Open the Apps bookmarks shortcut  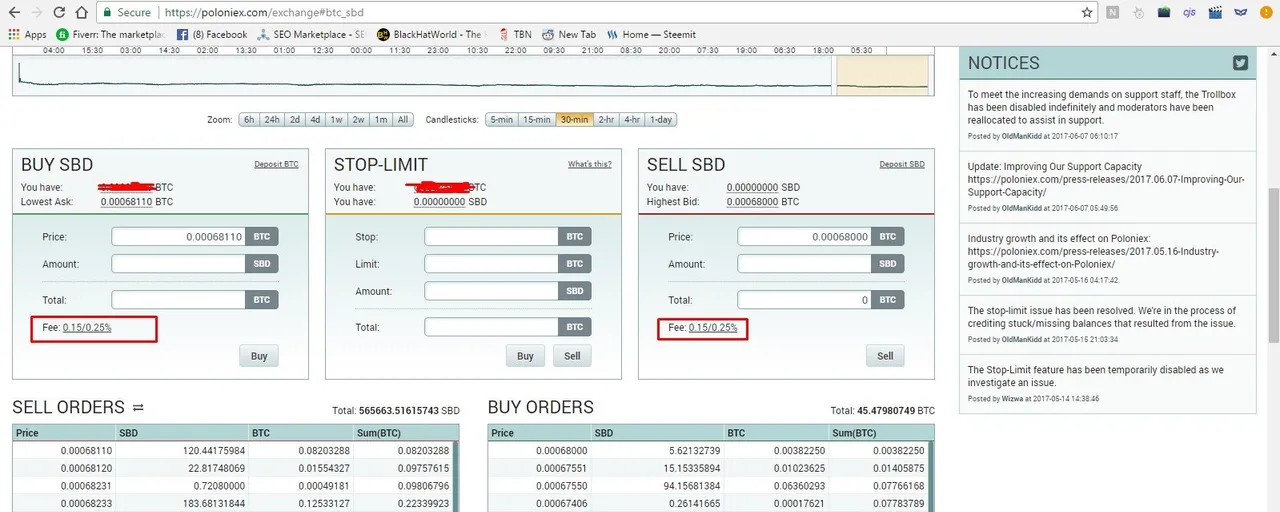point(27,34)
